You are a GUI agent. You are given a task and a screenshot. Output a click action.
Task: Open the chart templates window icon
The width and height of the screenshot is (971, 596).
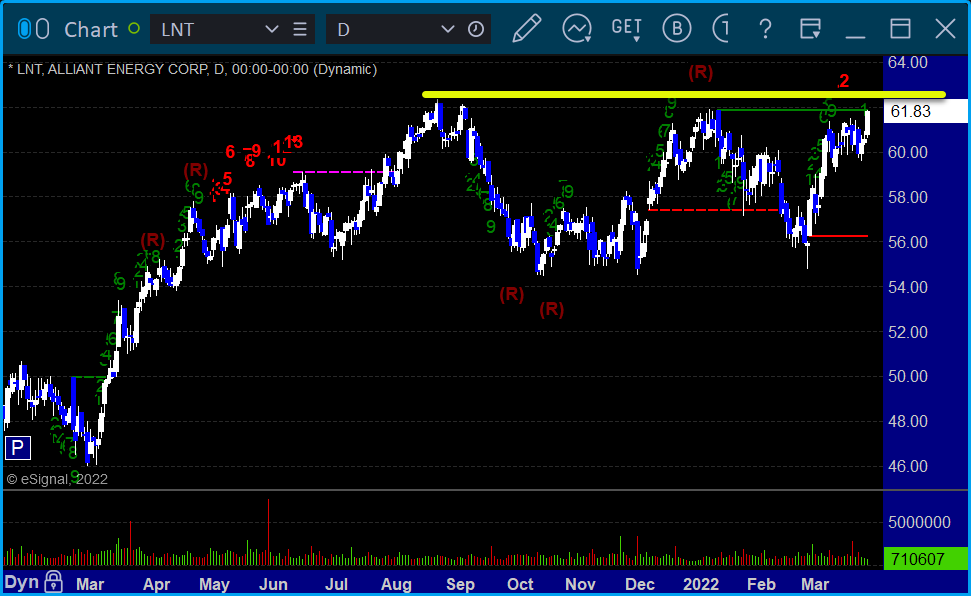click(810, 29)
